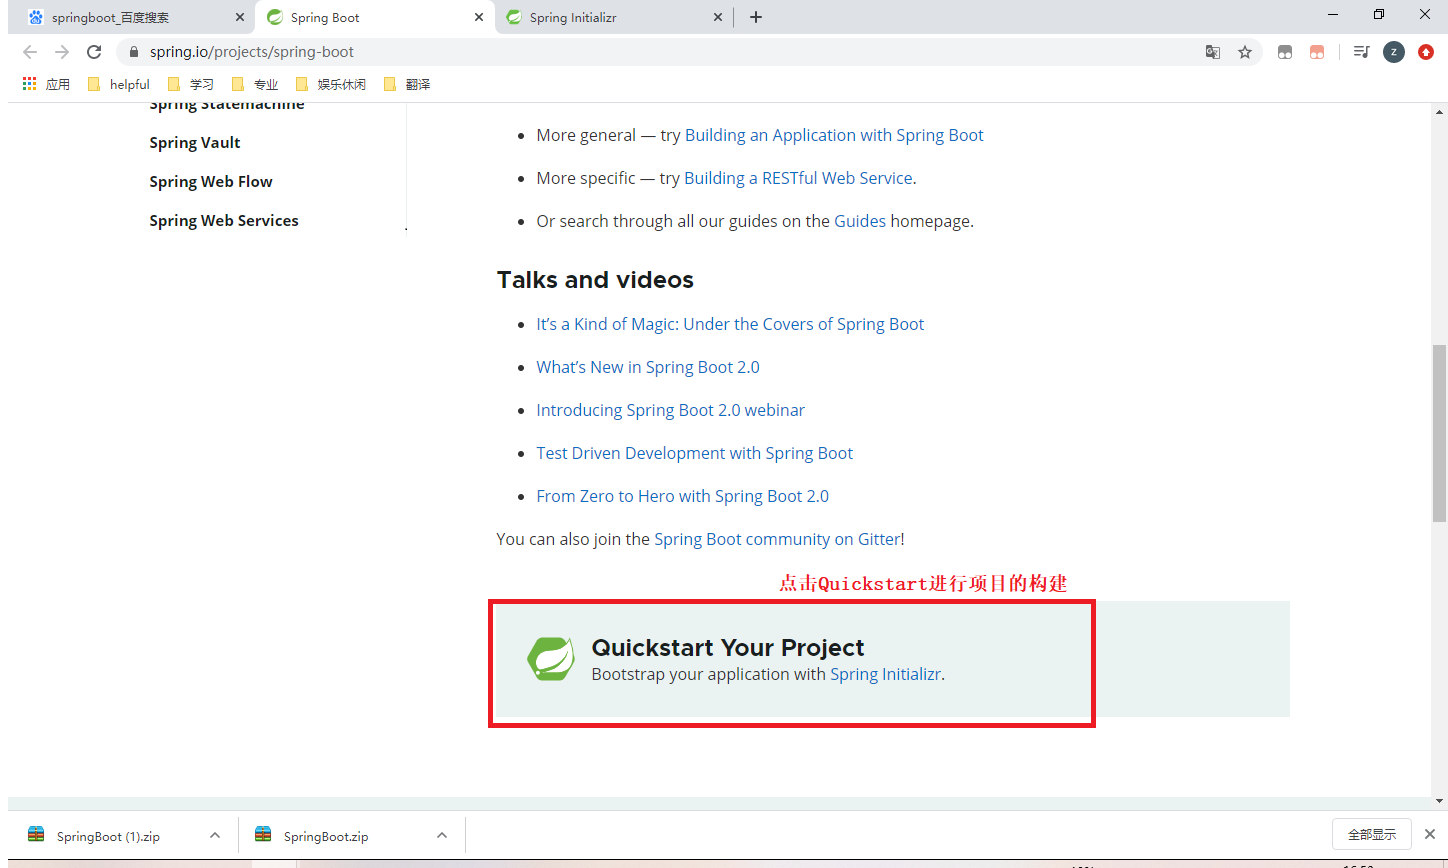Open Spring Web Flow in the sidebar
Viewport: 1448px width, 868px height.
point(211,181)
